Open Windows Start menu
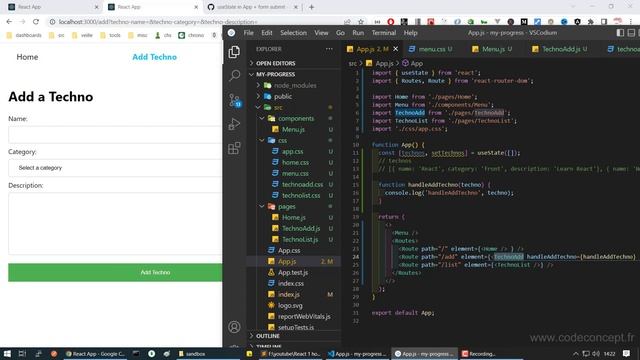 7,354
